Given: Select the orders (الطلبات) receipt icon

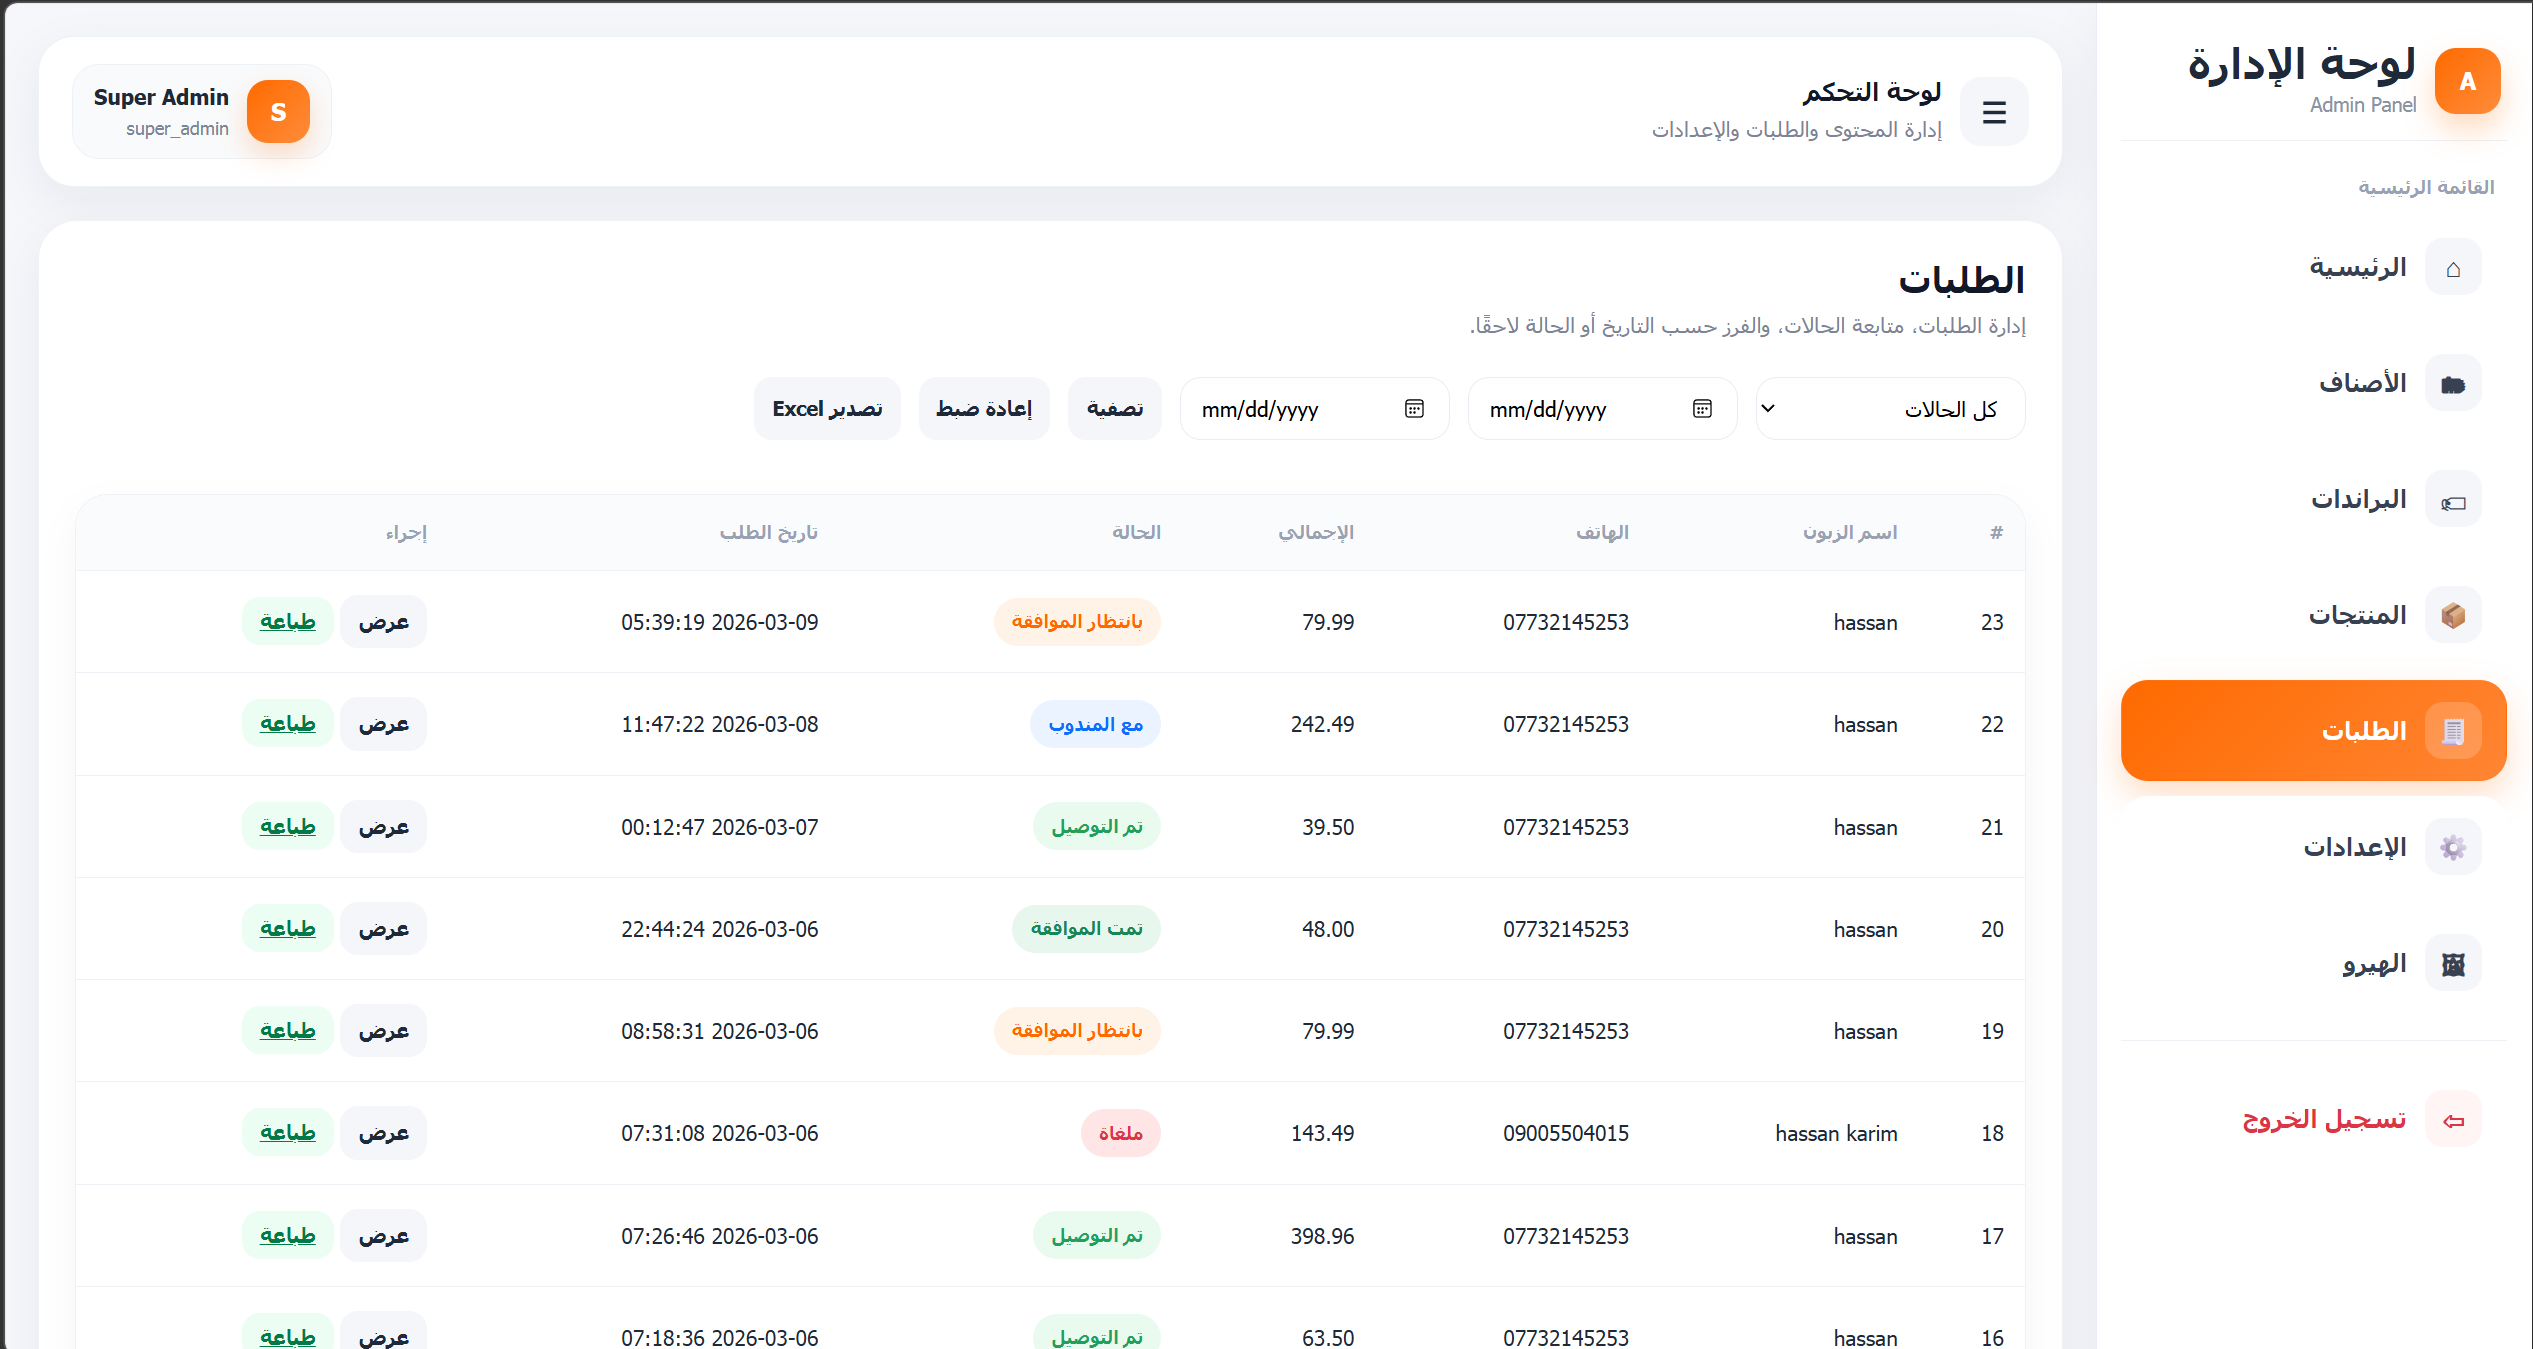Looking at the screenshot, I should pos(2452,730).
